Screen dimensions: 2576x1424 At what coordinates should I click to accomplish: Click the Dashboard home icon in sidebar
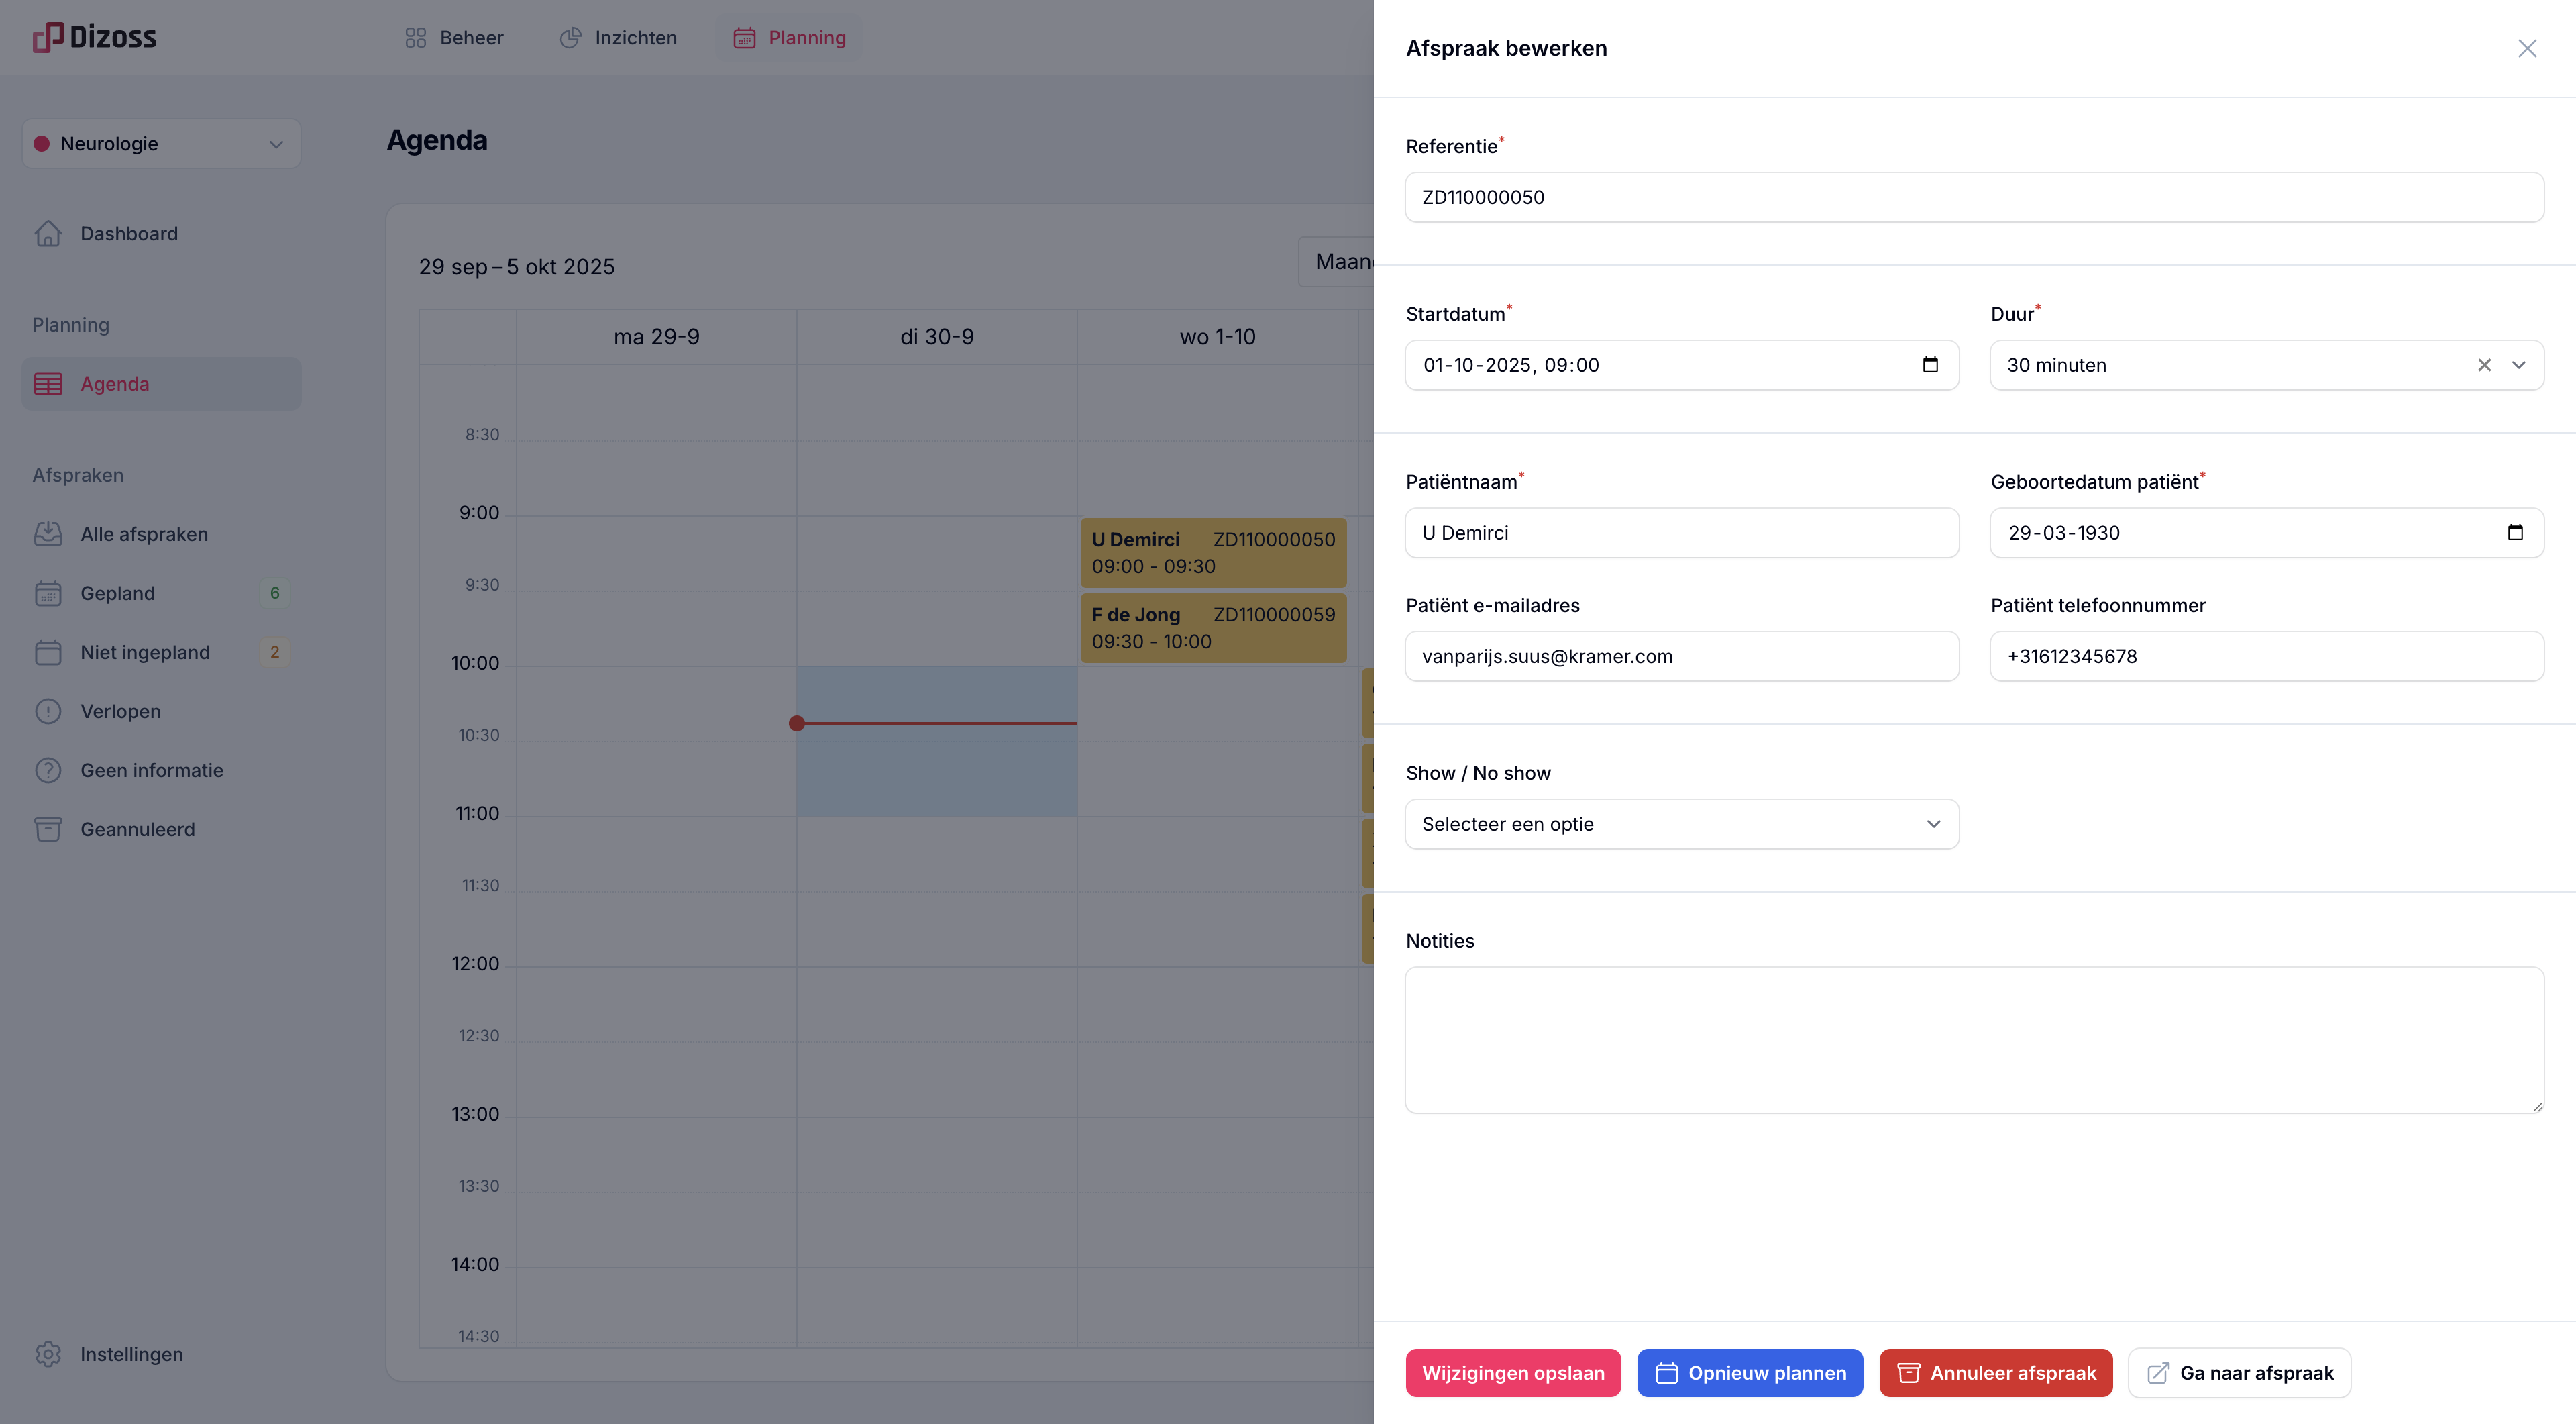(x=48, y=233)
